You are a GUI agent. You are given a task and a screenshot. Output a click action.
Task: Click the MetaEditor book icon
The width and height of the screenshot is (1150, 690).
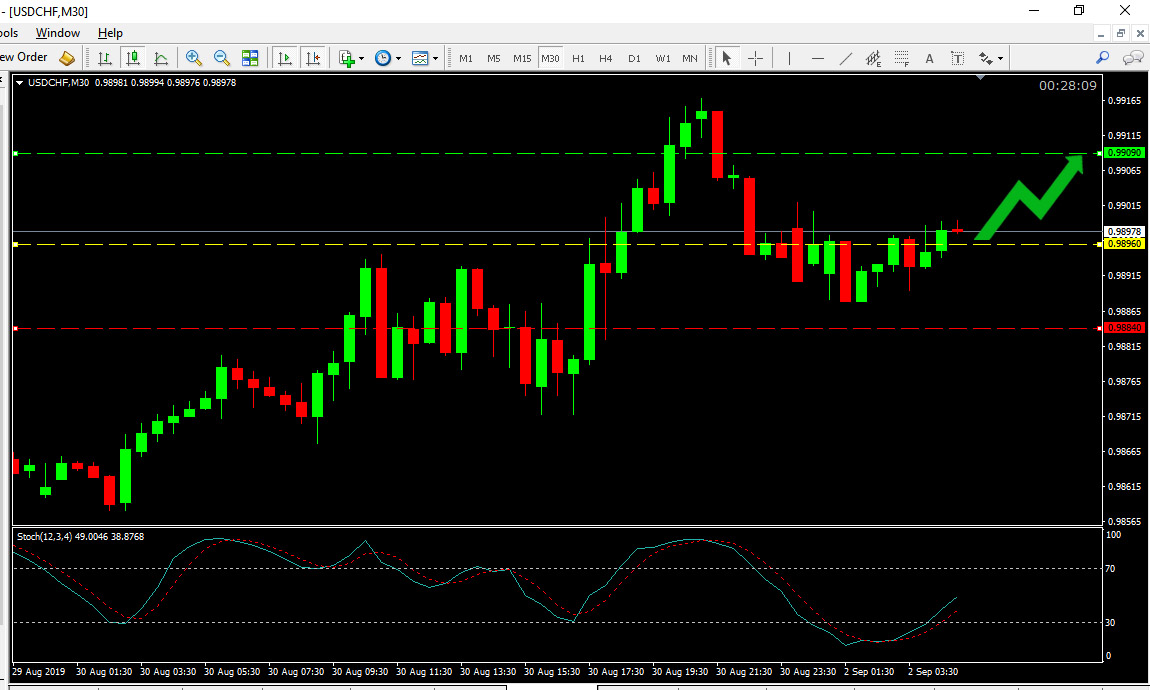(x=67, y=58)
